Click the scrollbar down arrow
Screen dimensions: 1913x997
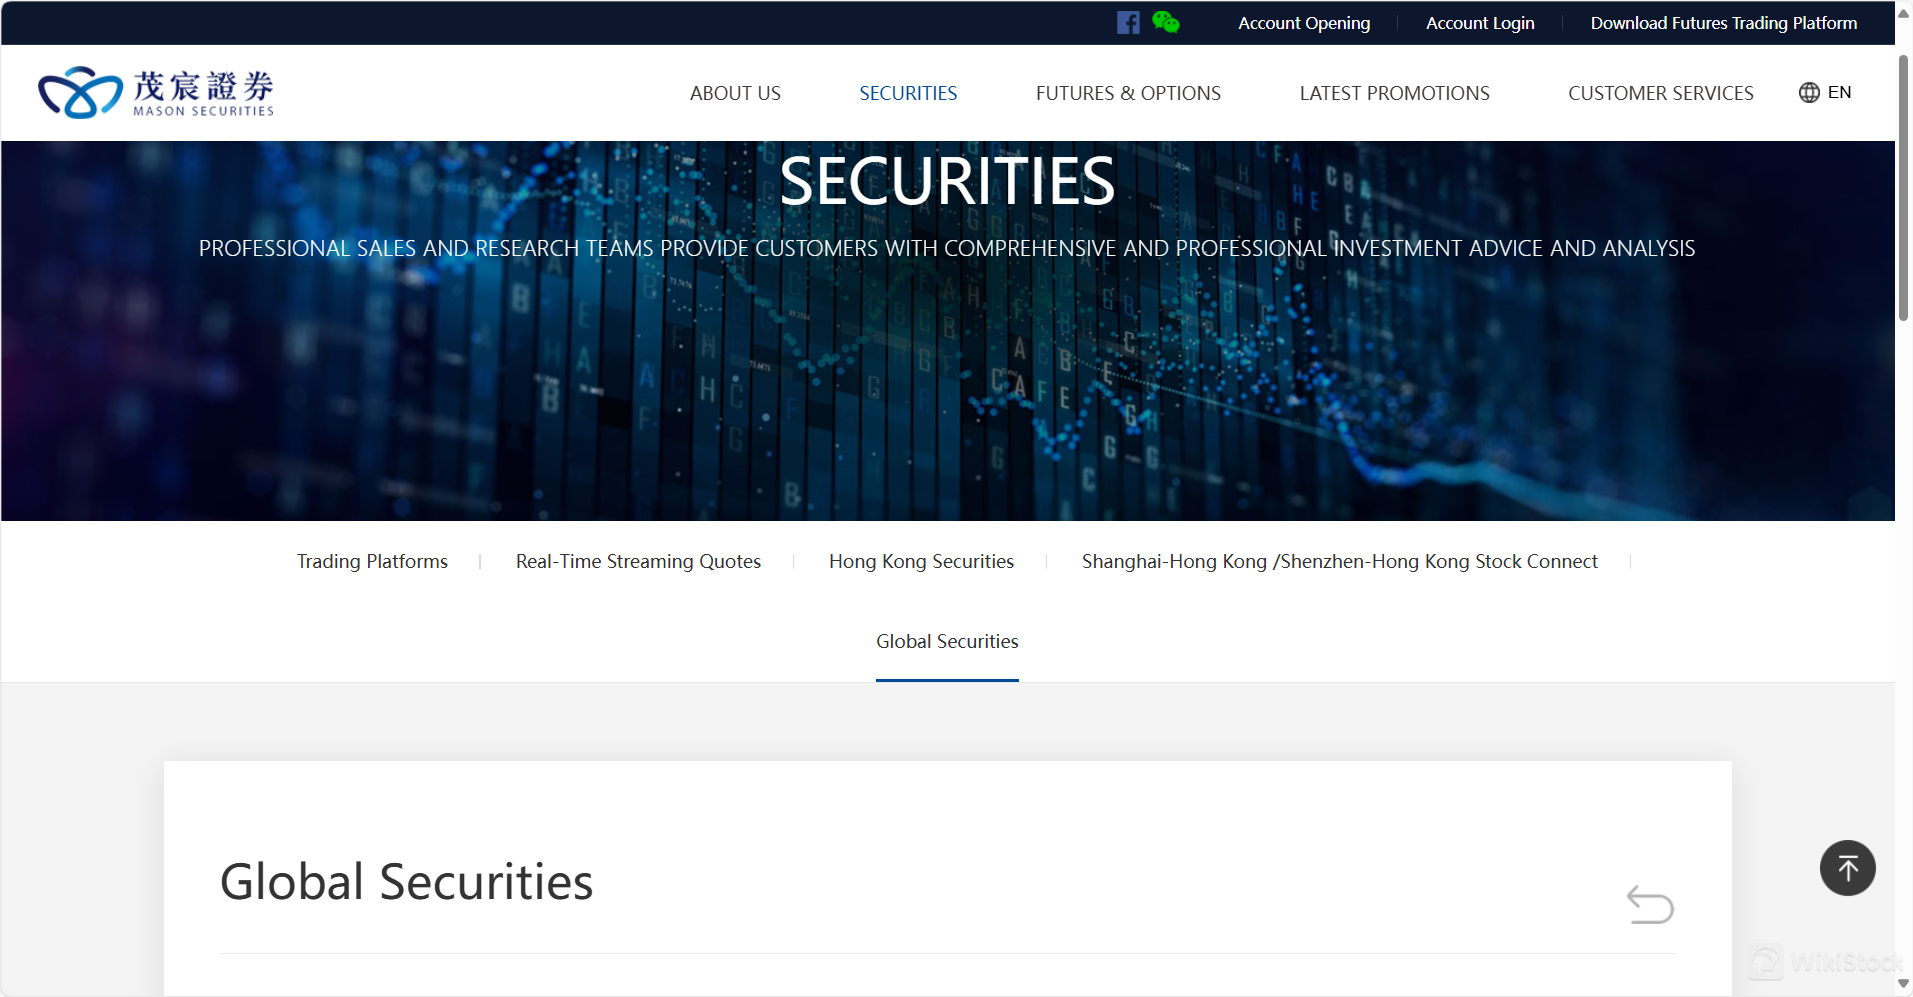[1903, 984]
